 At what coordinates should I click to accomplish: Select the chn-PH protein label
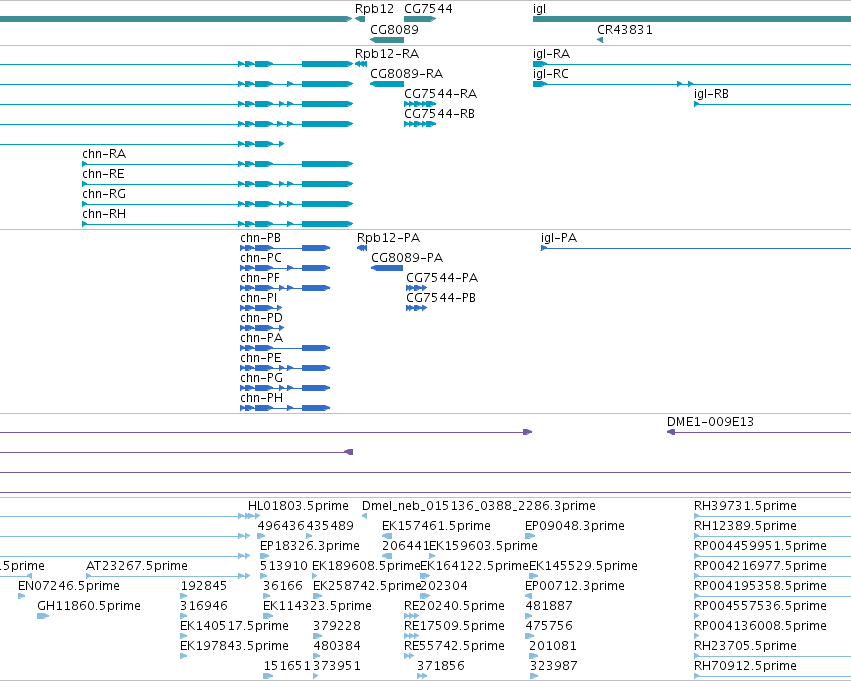pos(262,398)
